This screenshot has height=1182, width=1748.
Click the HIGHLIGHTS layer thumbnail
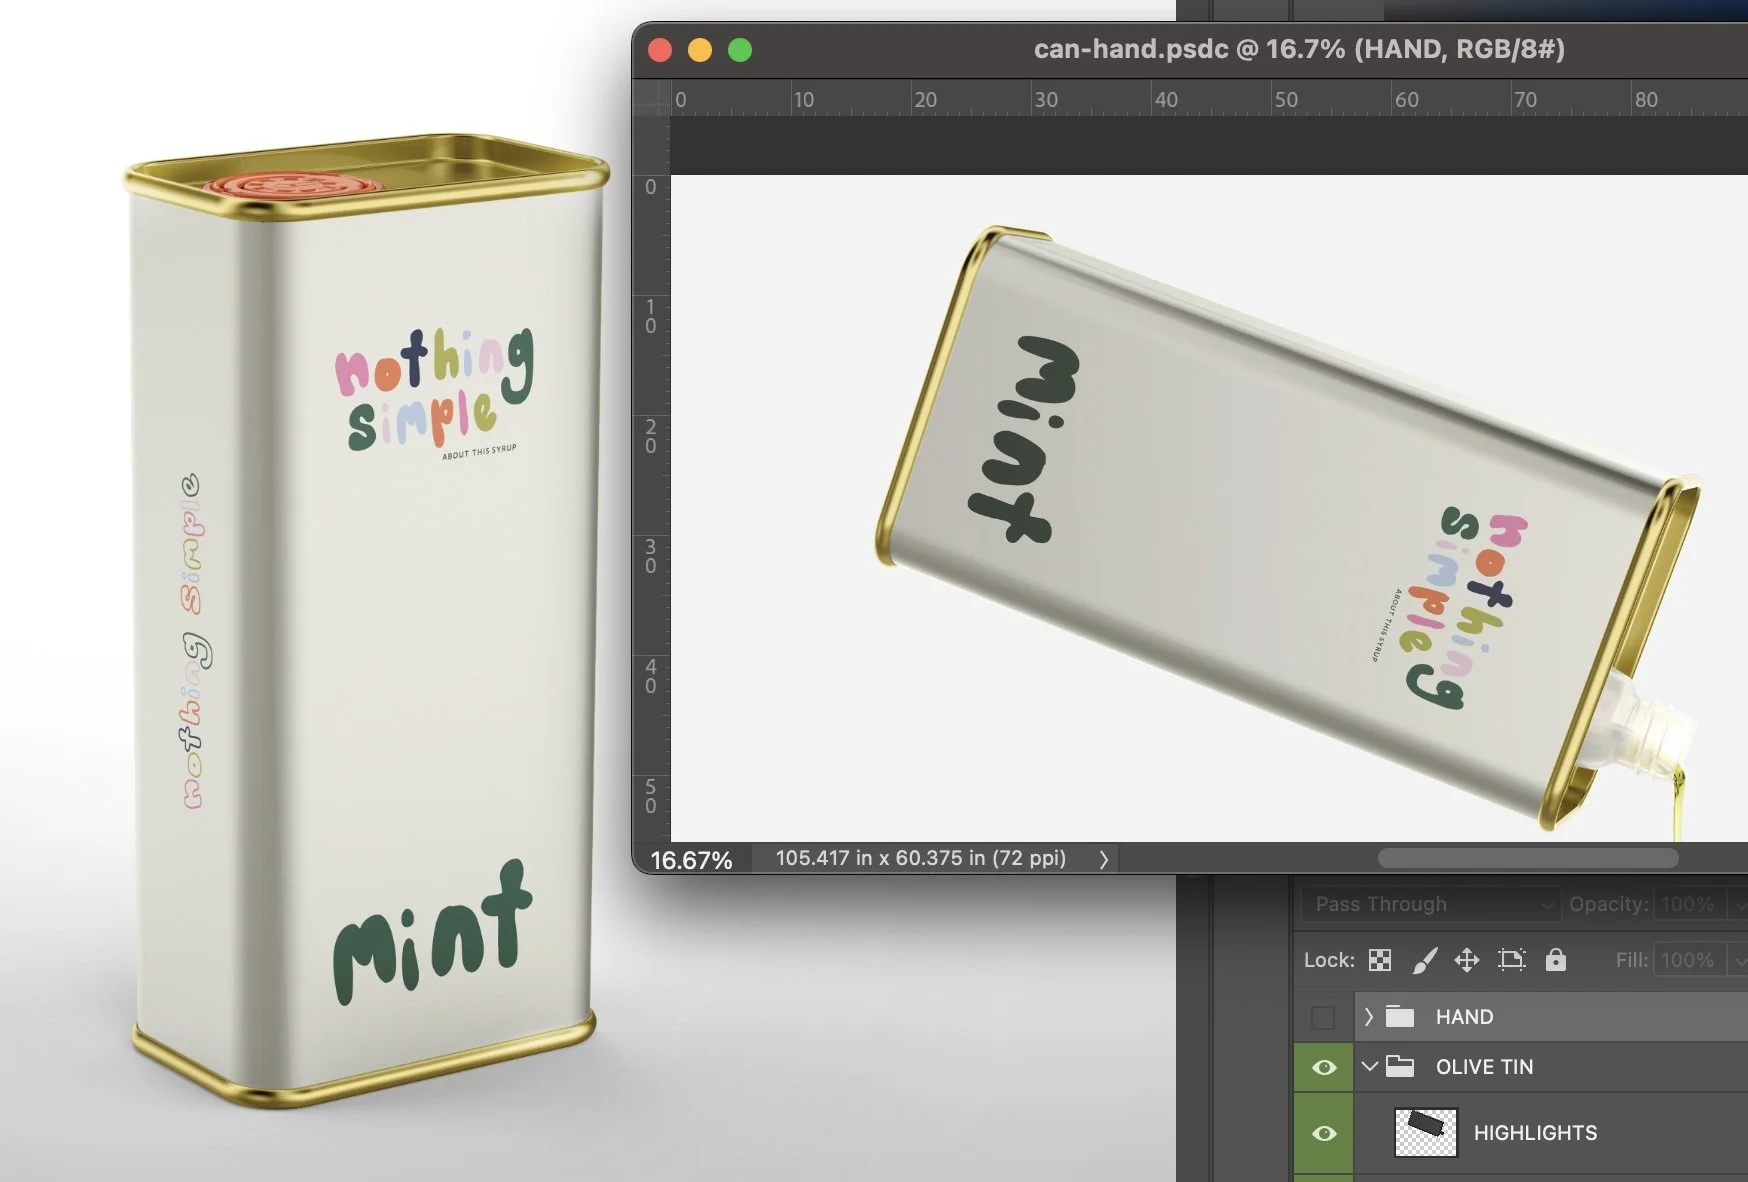[x=1424, y=1132]
